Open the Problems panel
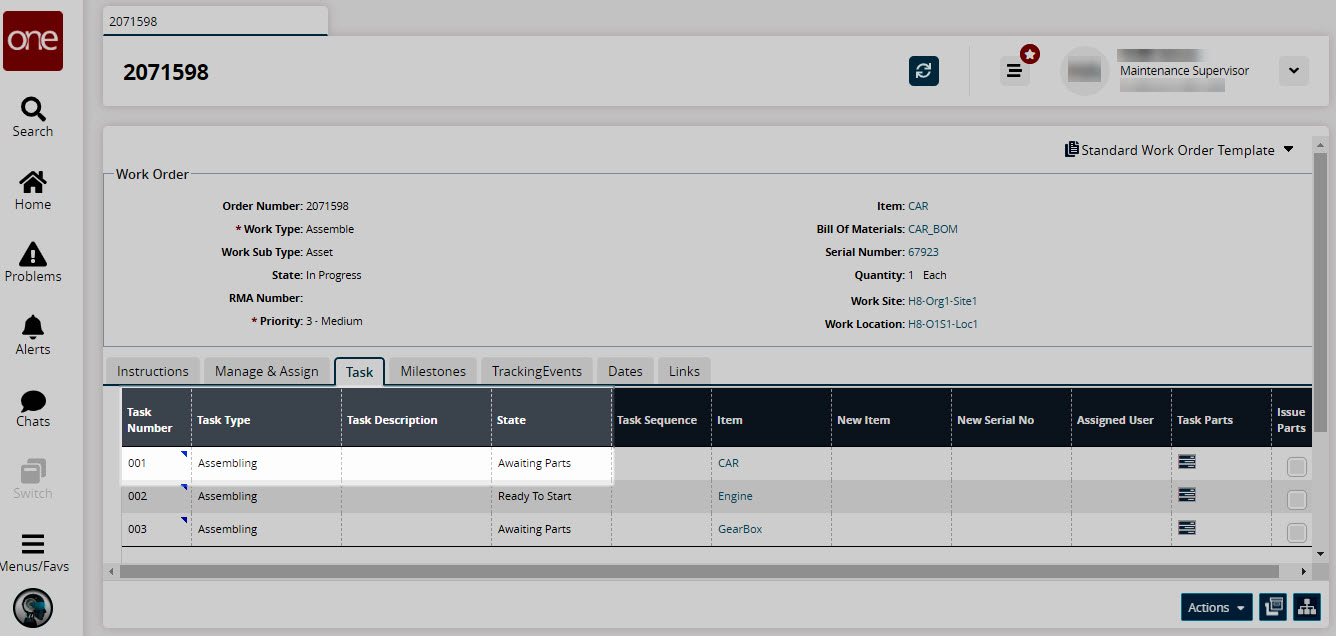 click(33, 262)
